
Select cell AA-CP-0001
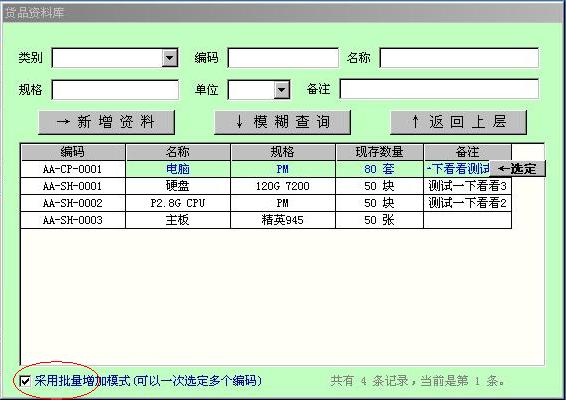[x=73, y=169]
